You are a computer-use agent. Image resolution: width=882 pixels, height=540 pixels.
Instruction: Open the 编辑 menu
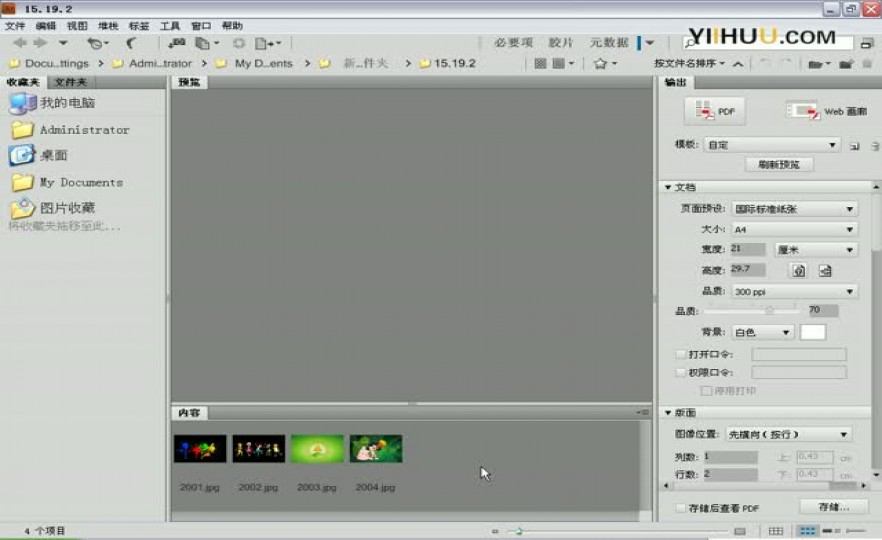click(46, 26)
